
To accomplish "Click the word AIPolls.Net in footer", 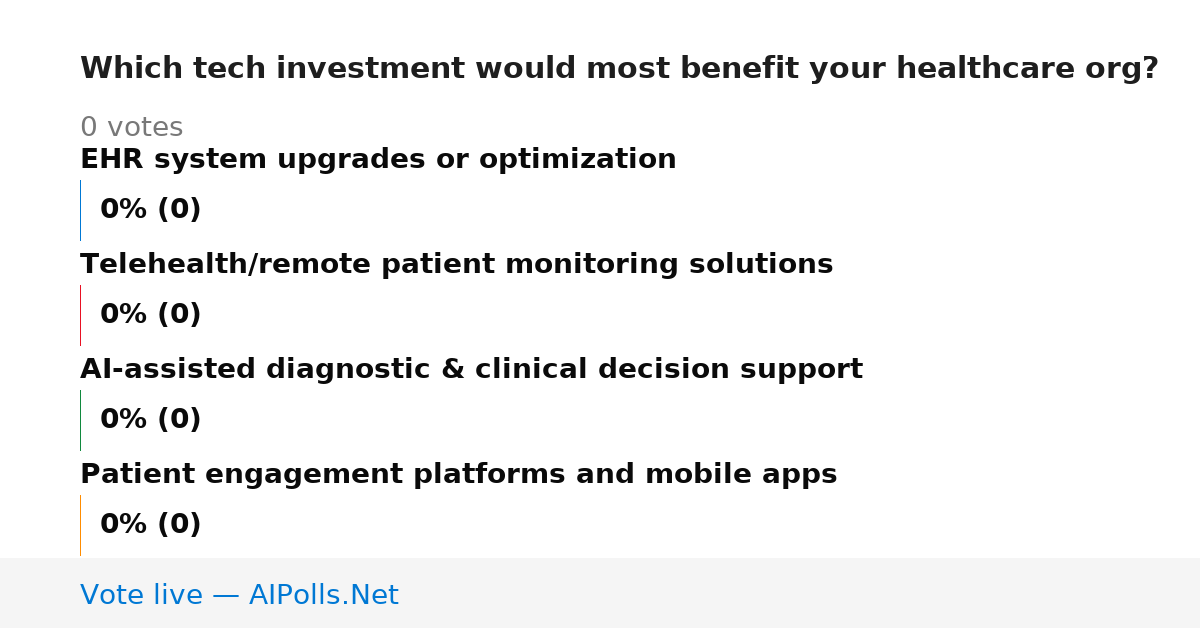I will coord(323,595).
